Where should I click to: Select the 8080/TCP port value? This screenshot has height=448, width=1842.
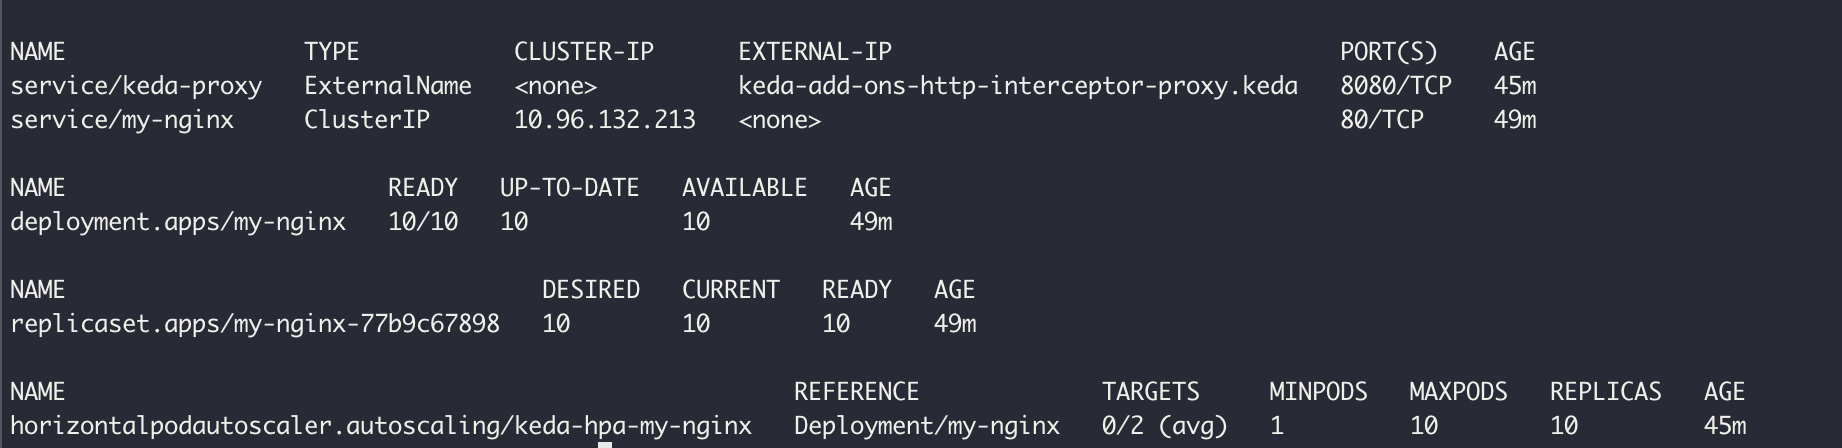(x=1396, y=86)
